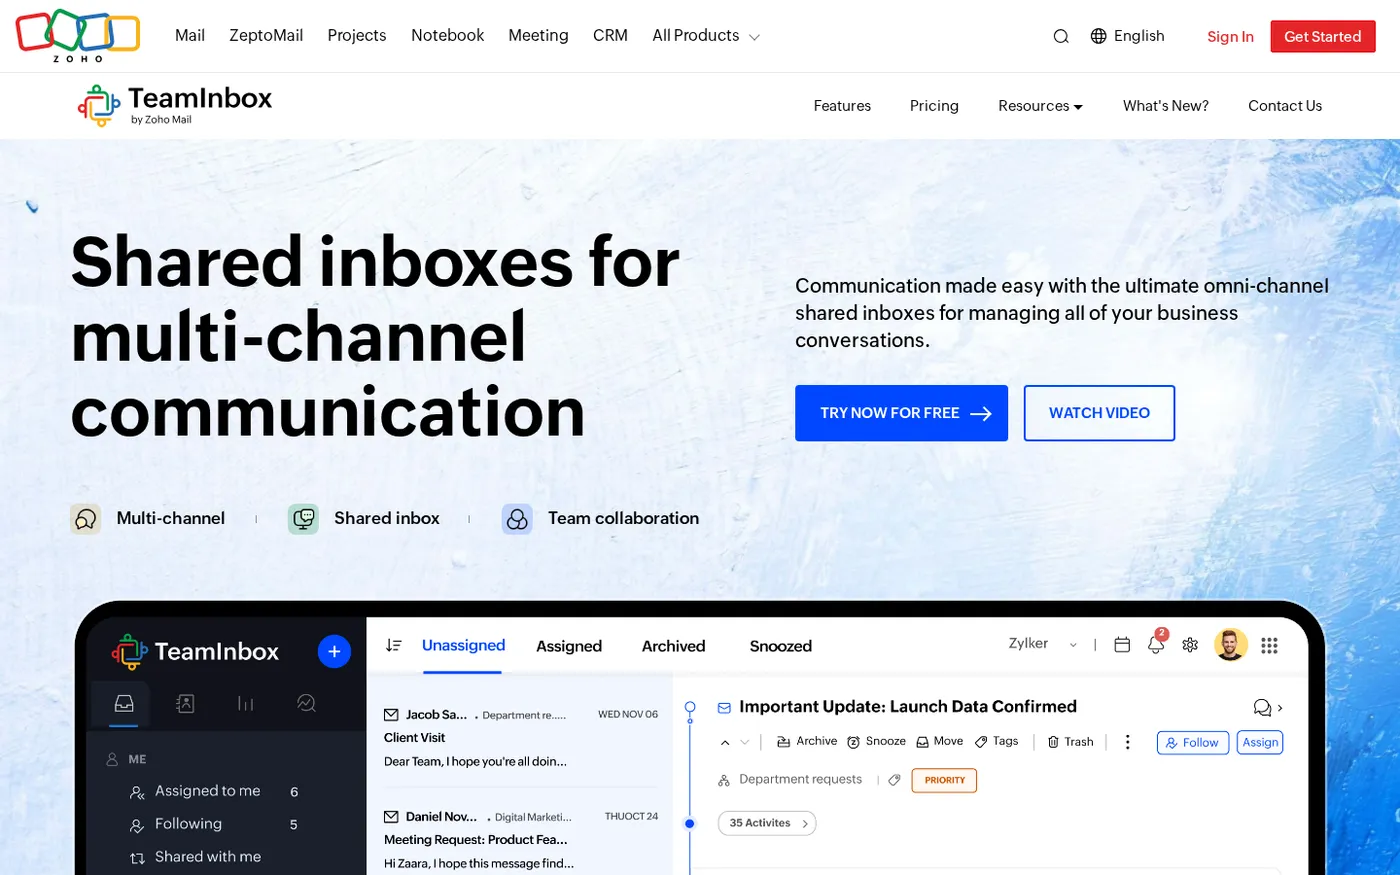This screenshot has height=875, width=1400.
Task: Open the Resources dropdown menu
Action: (1040, 106)
